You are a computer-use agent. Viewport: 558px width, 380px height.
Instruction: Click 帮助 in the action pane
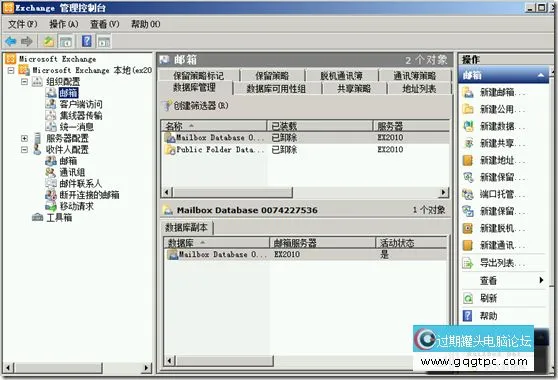(x=479, y=316)
